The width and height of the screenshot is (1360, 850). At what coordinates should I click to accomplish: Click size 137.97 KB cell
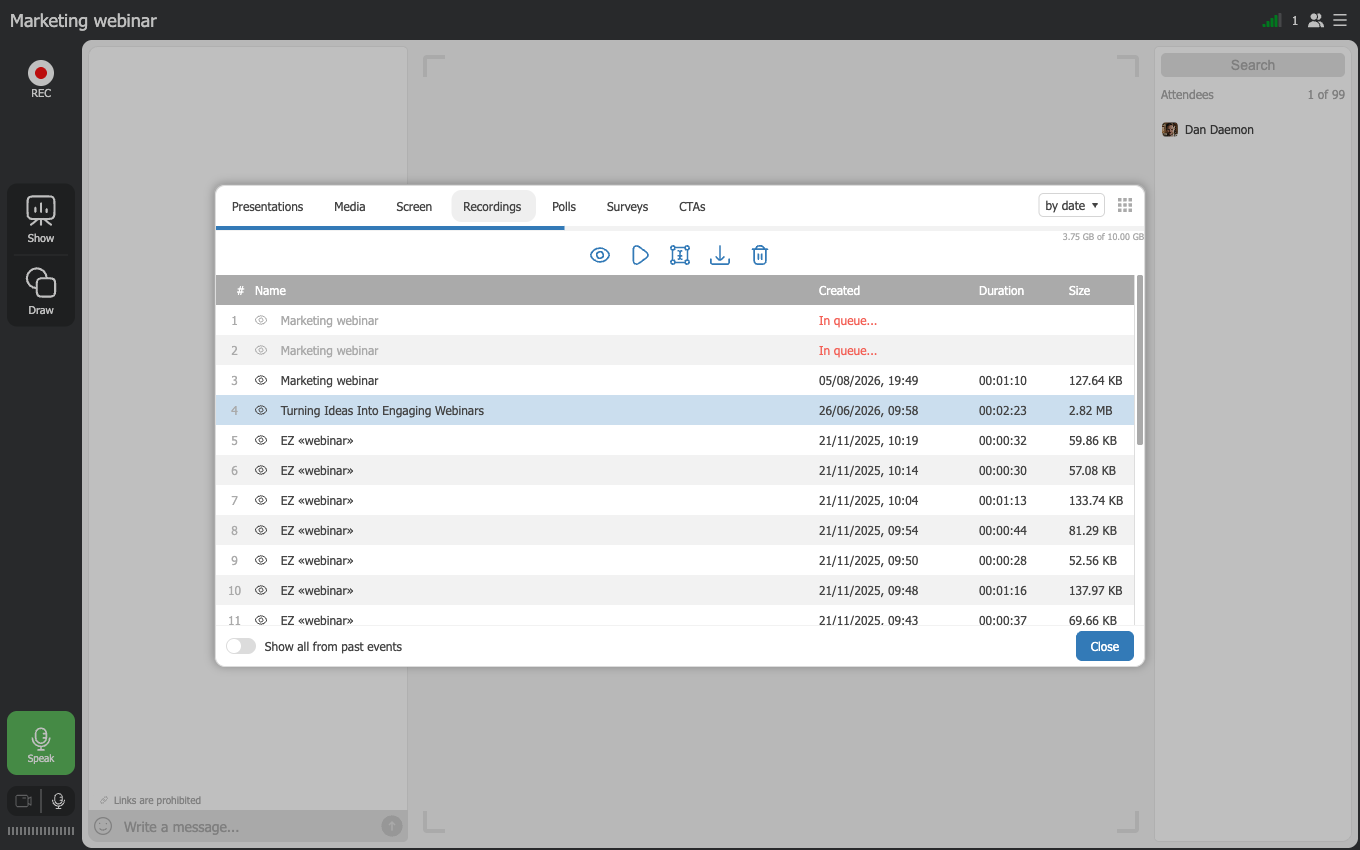[1096, 591]
